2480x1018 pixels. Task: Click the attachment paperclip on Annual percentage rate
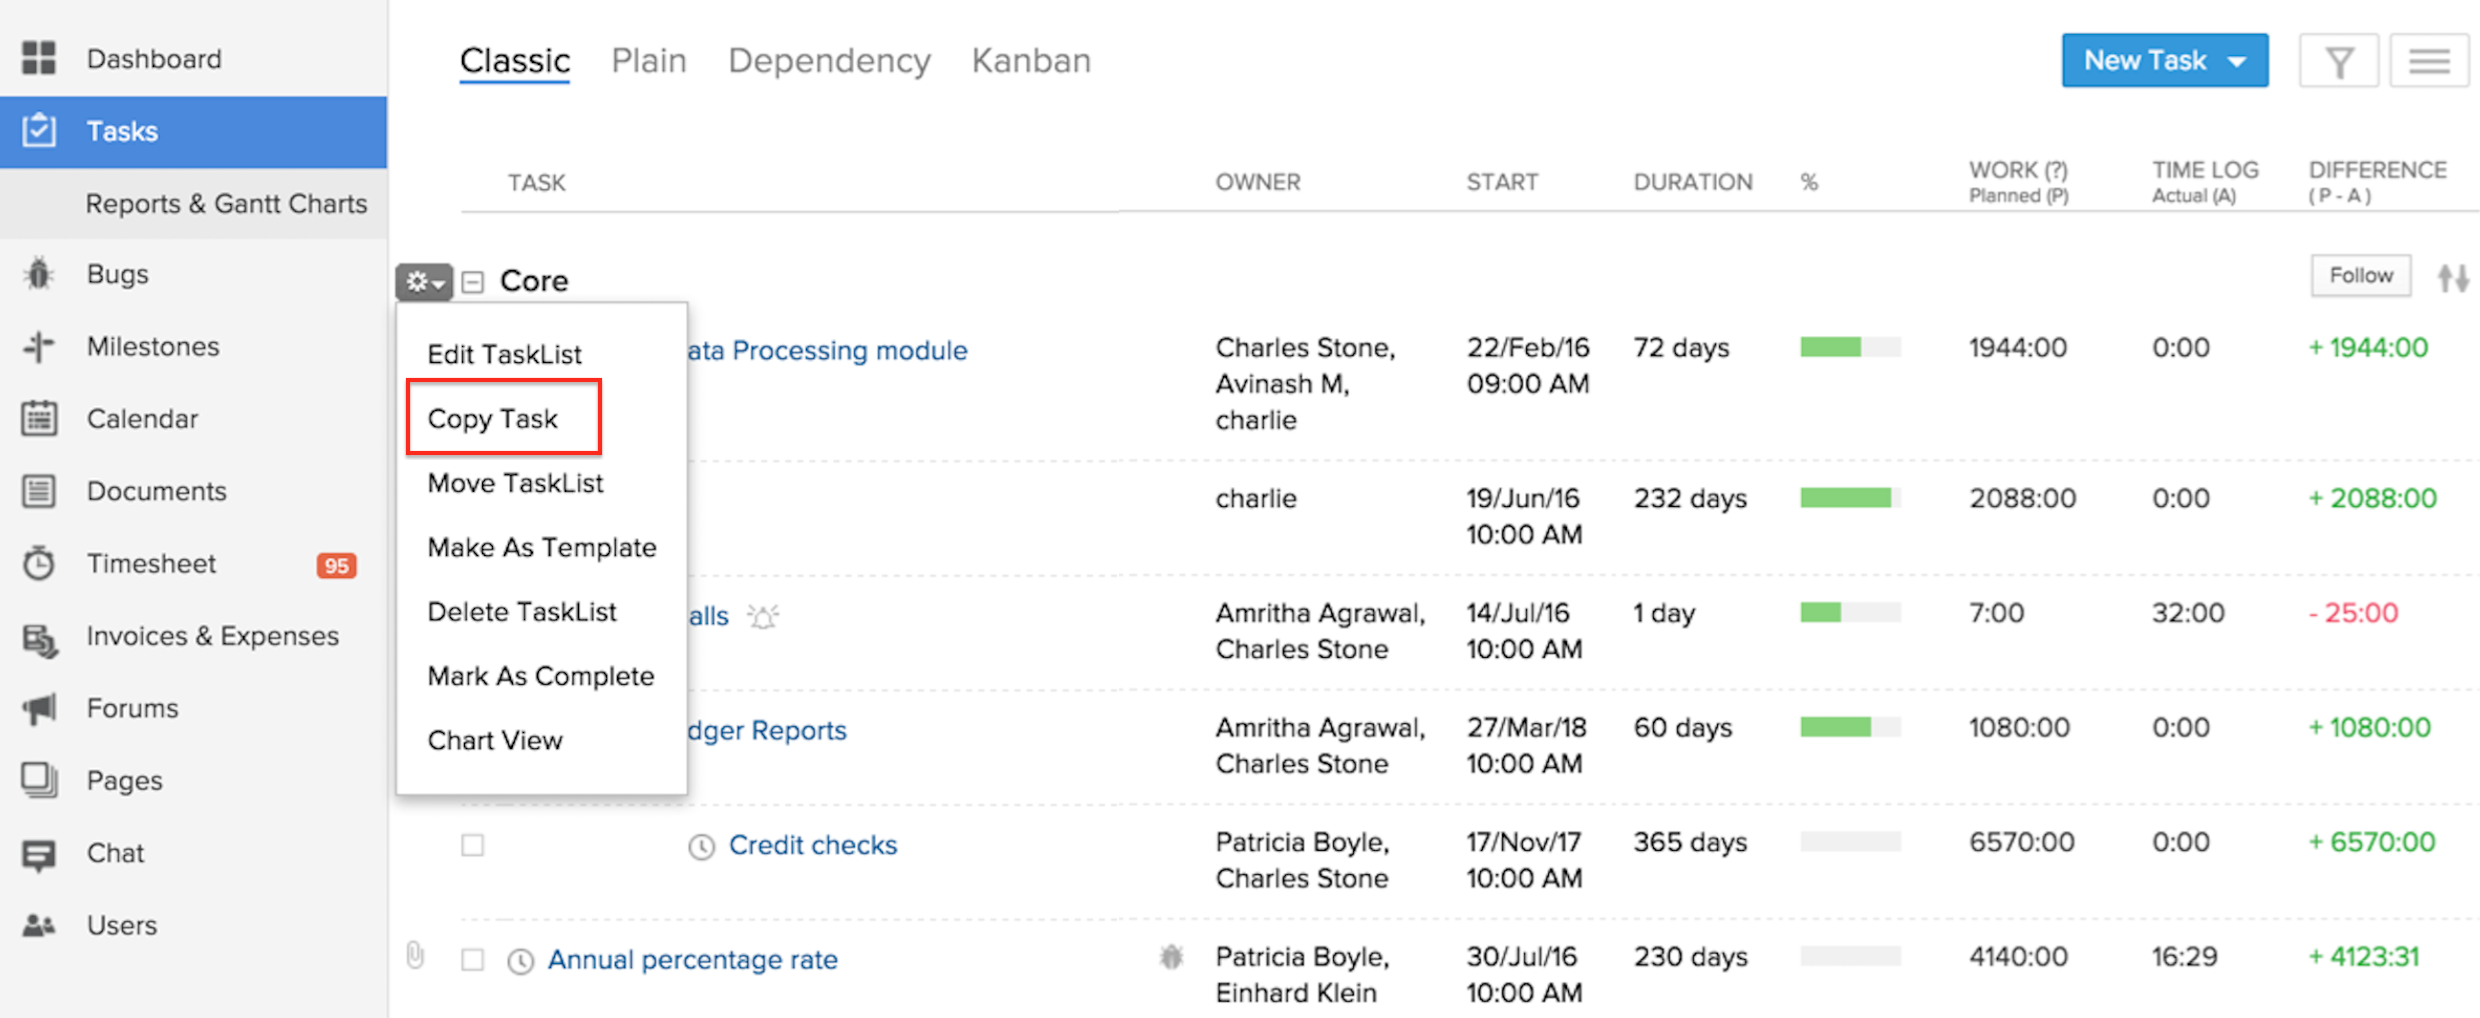click(416, 956)
